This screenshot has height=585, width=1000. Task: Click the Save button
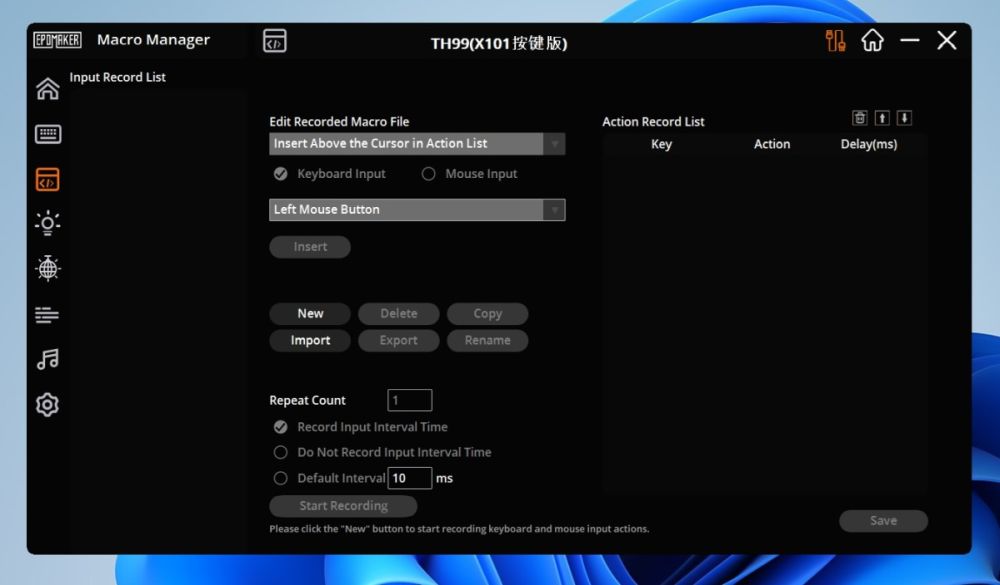coord(883,521)
